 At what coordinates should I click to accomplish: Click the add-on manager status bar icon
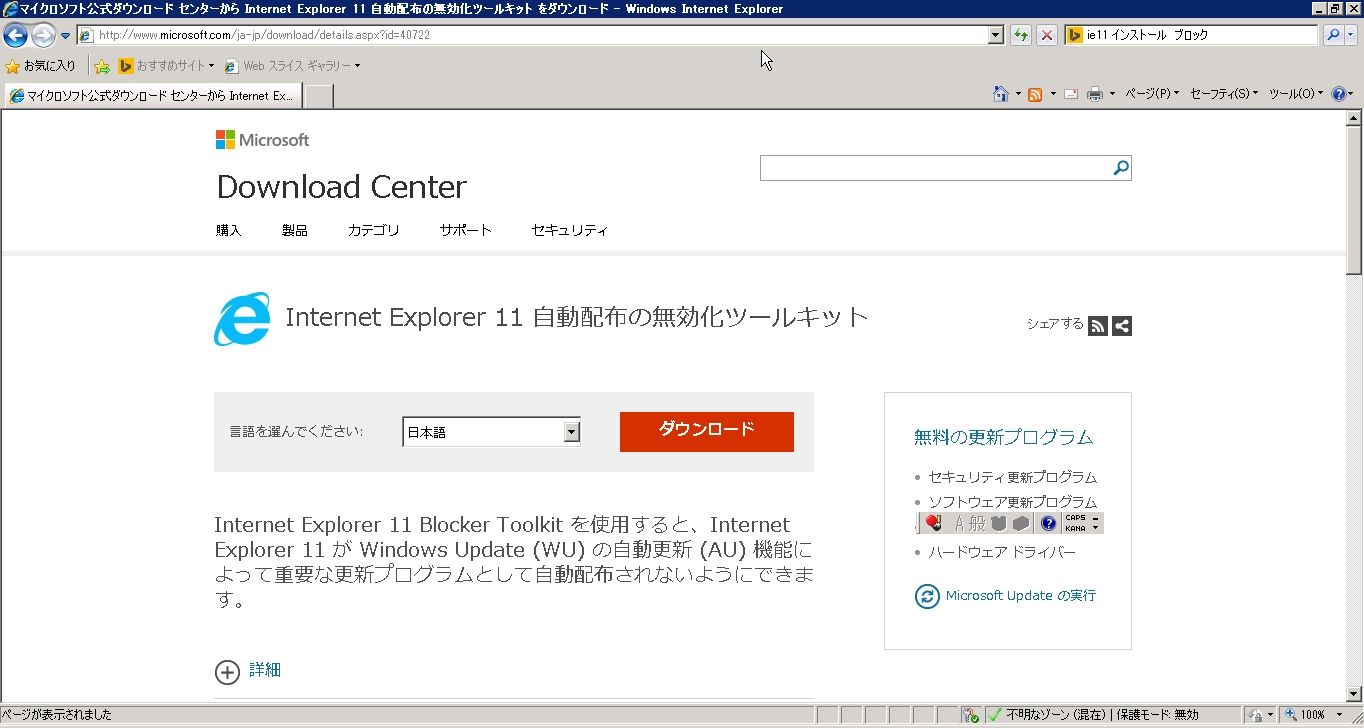[970, 715]
